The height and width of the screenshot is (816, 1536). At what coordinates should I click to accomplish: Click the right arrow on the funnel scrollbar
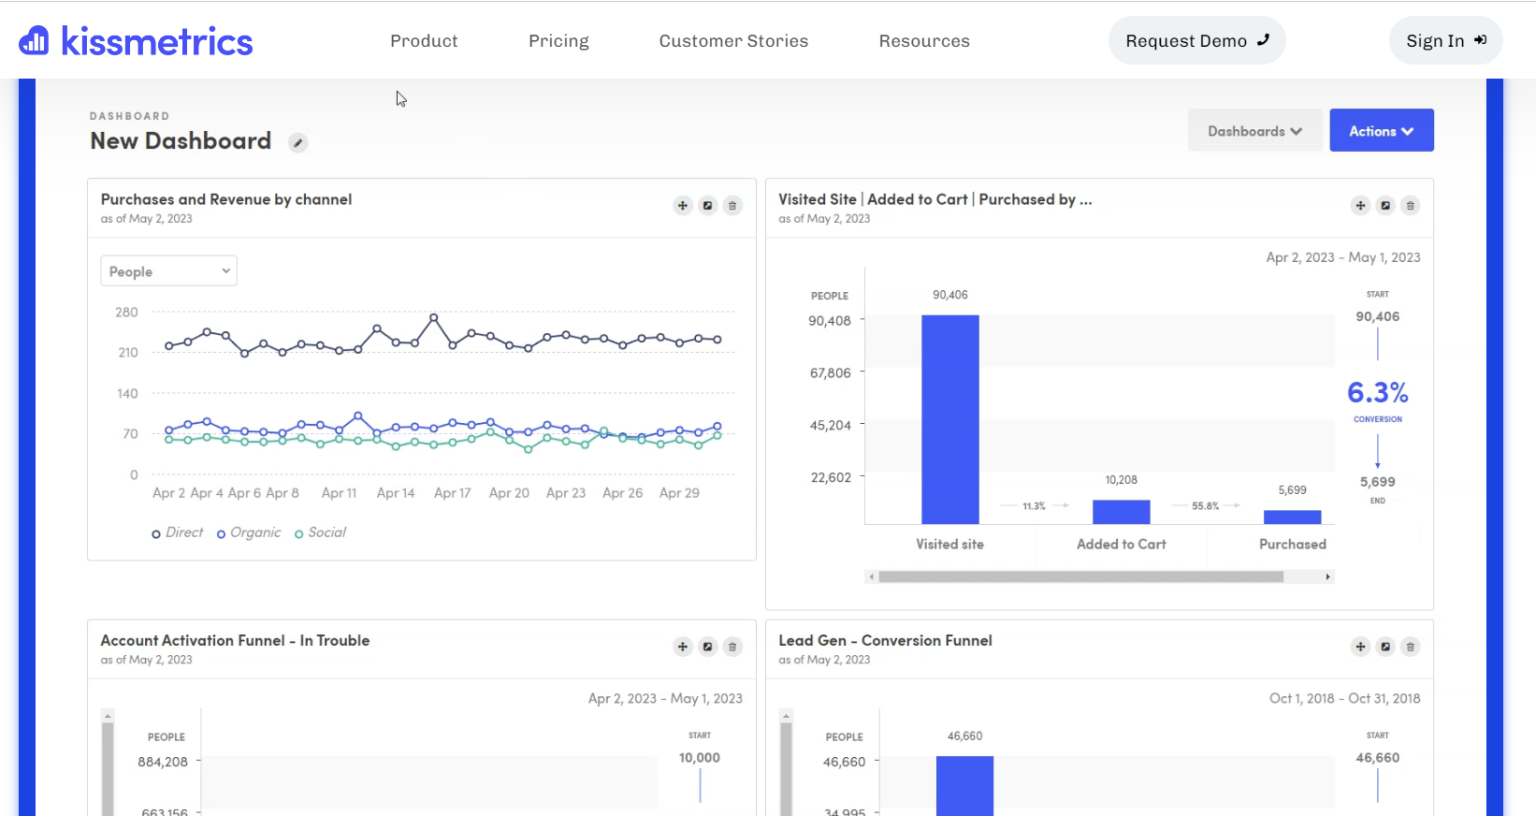coord(1327,576)
